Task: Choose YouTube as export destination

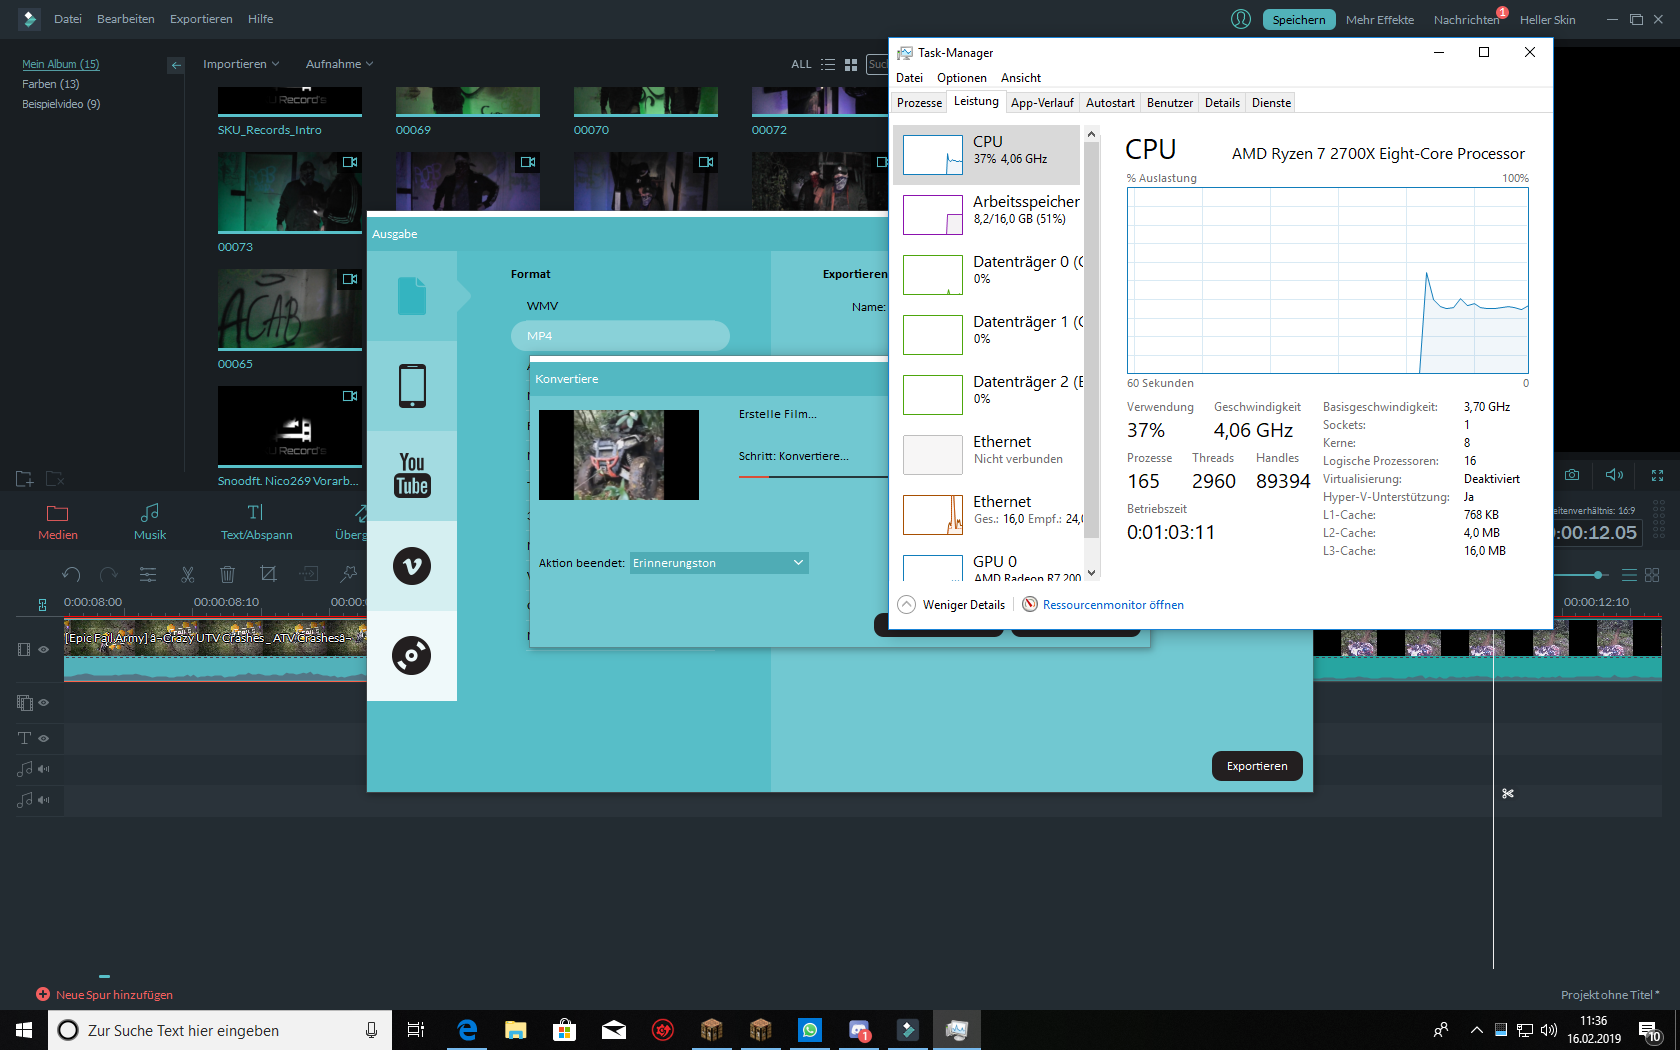Action: point(412,476)
